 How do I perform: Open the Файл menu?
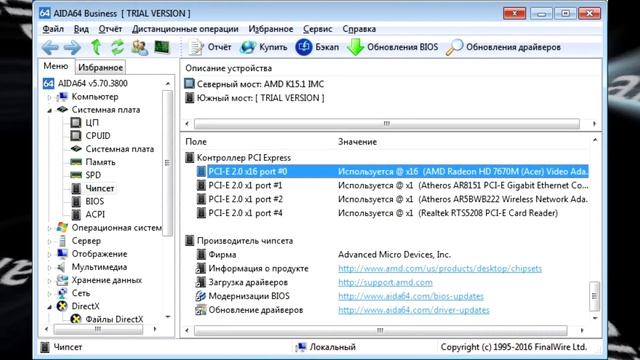[53, 29]
